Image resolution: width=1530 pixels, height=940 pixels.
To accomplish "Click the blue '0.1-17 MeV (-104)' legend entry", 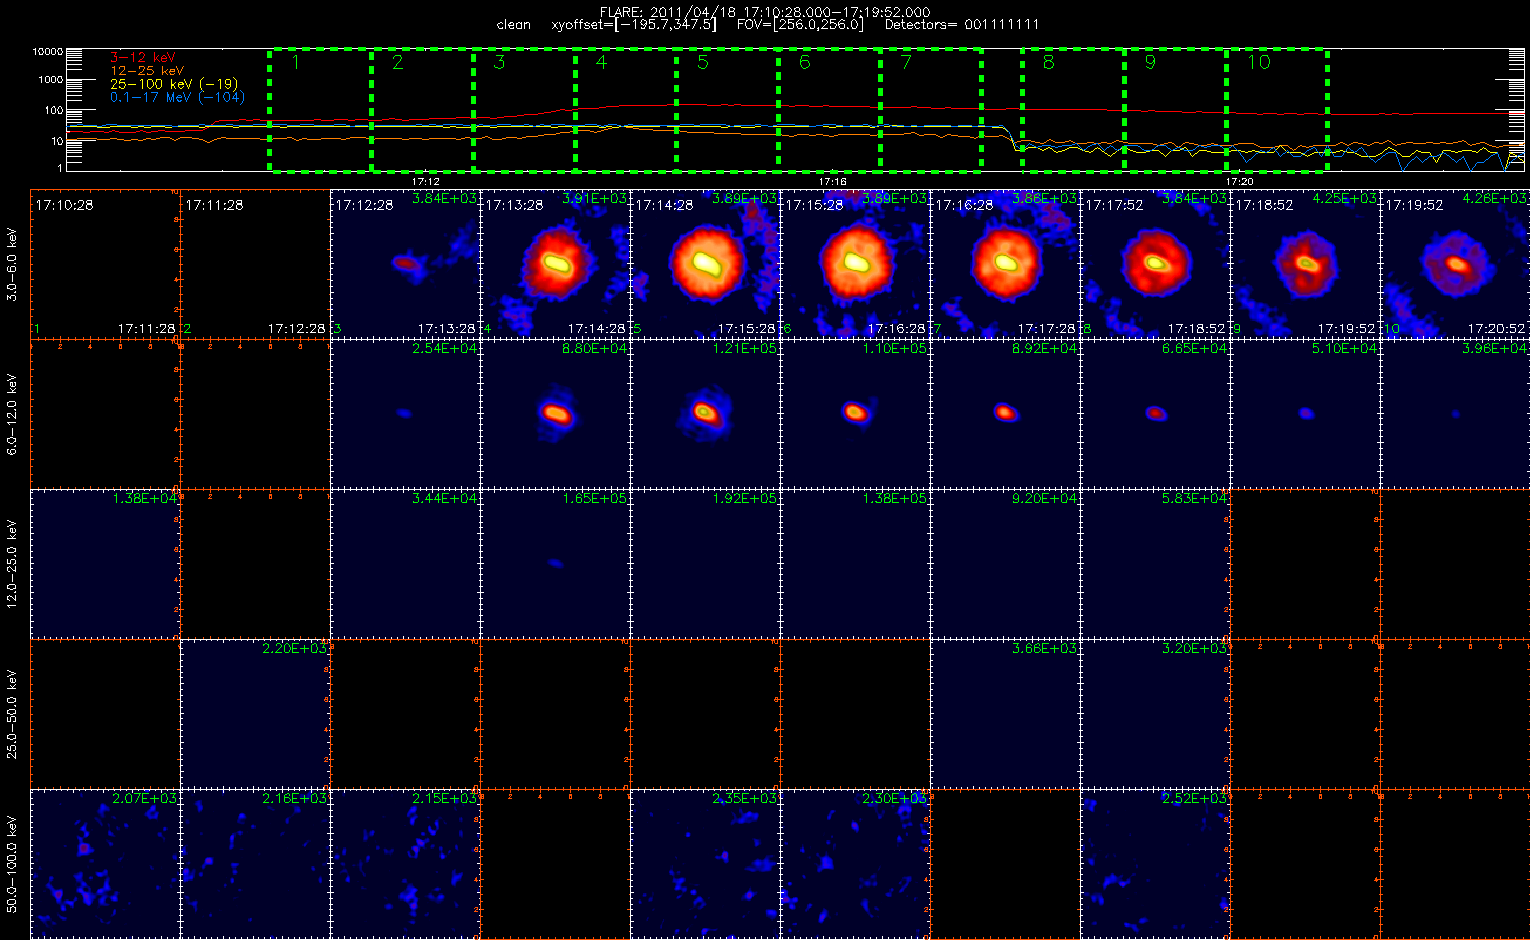I will [x=177, y=97].
